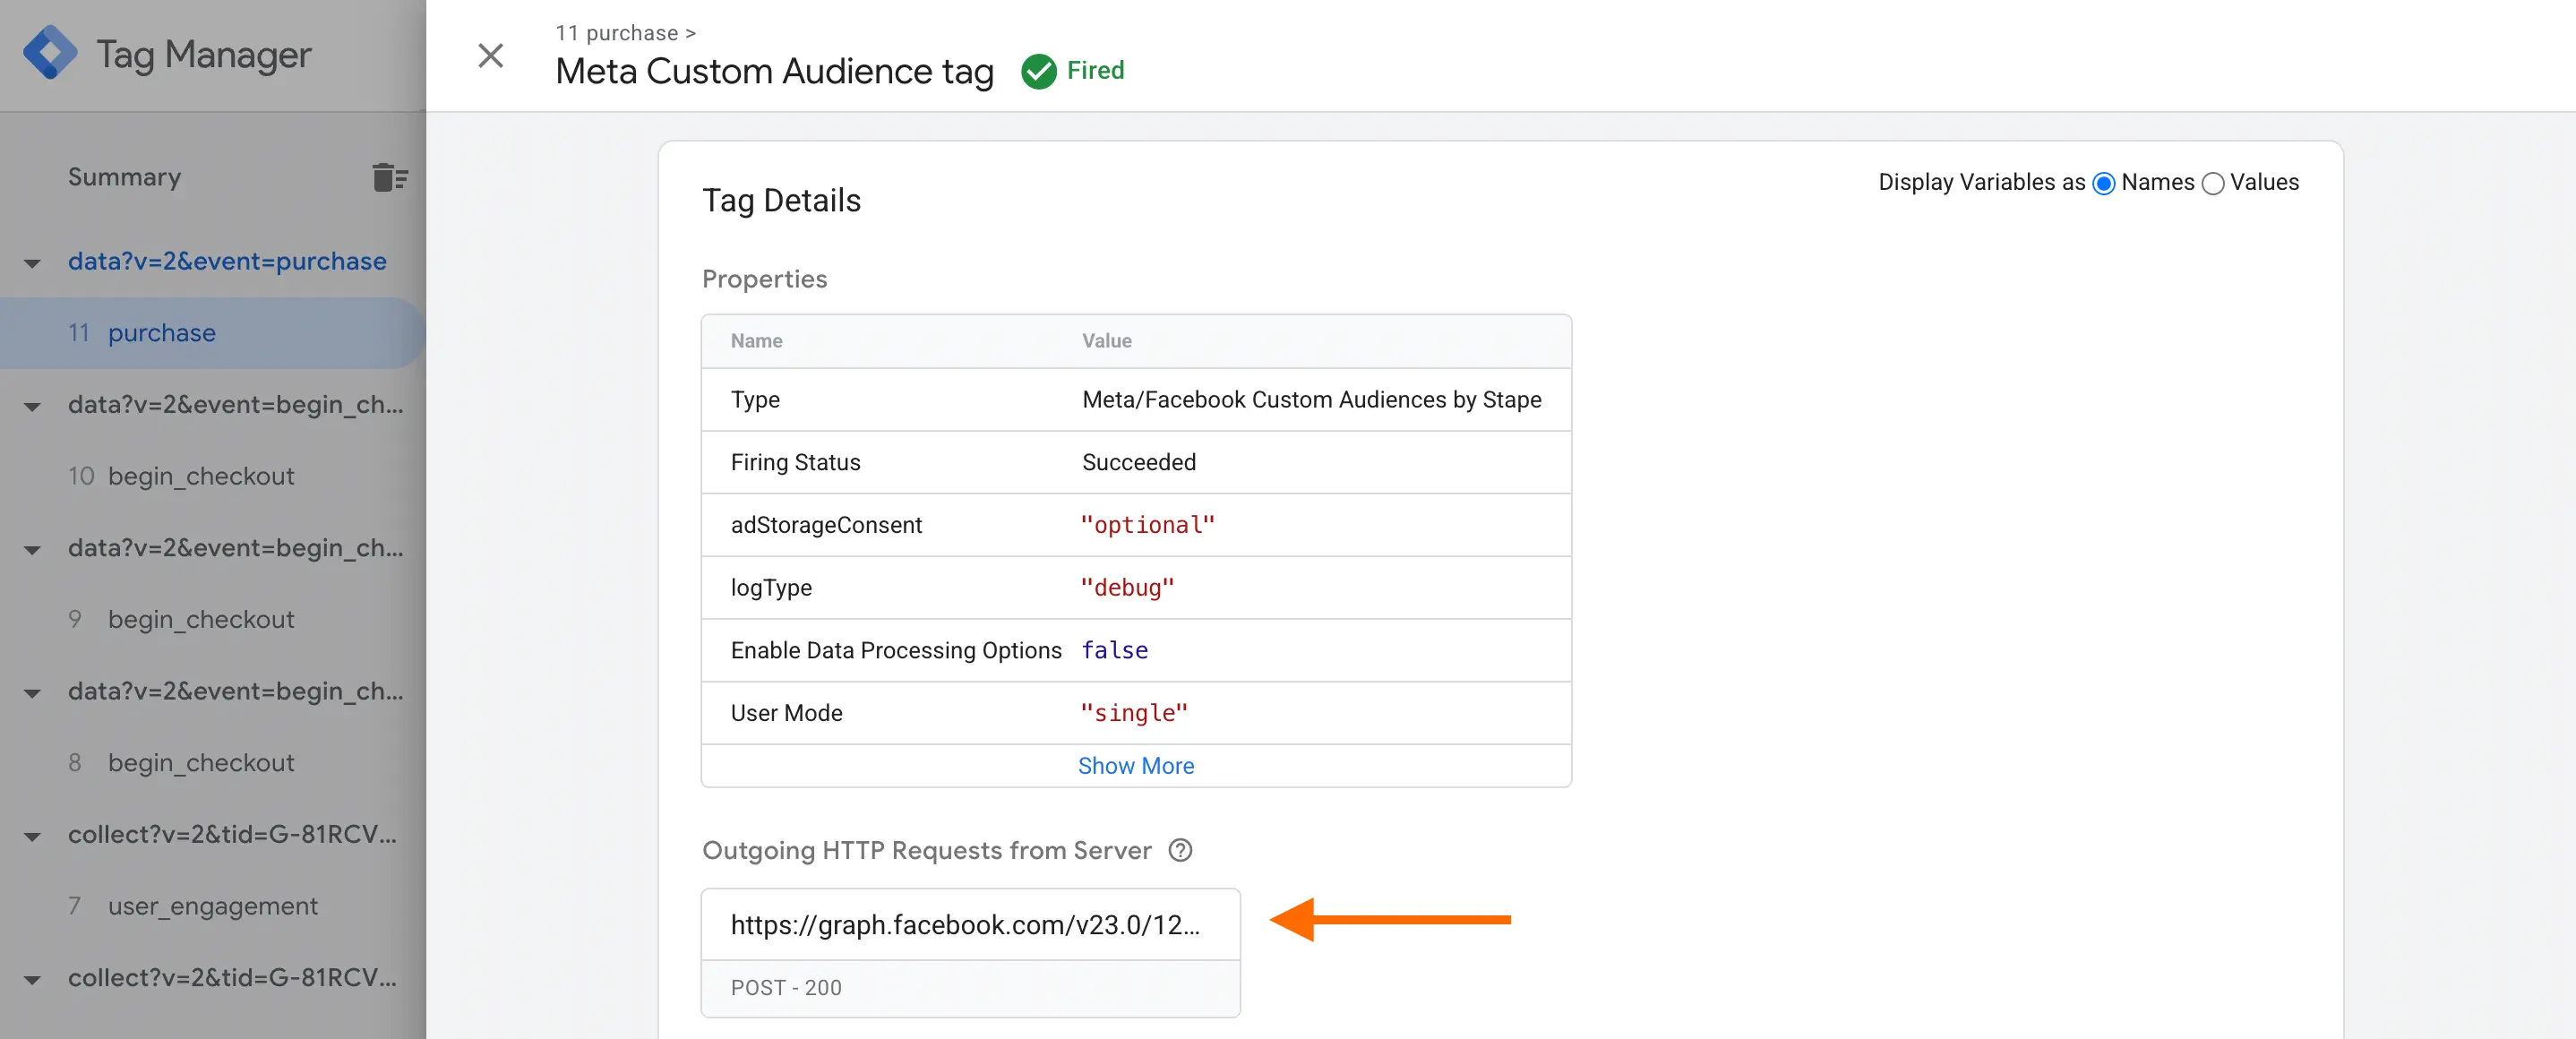Open Summary in the sidebar
This screenshot has height=1039, width=2576.
pyautogui.click(x=124, y=177)
